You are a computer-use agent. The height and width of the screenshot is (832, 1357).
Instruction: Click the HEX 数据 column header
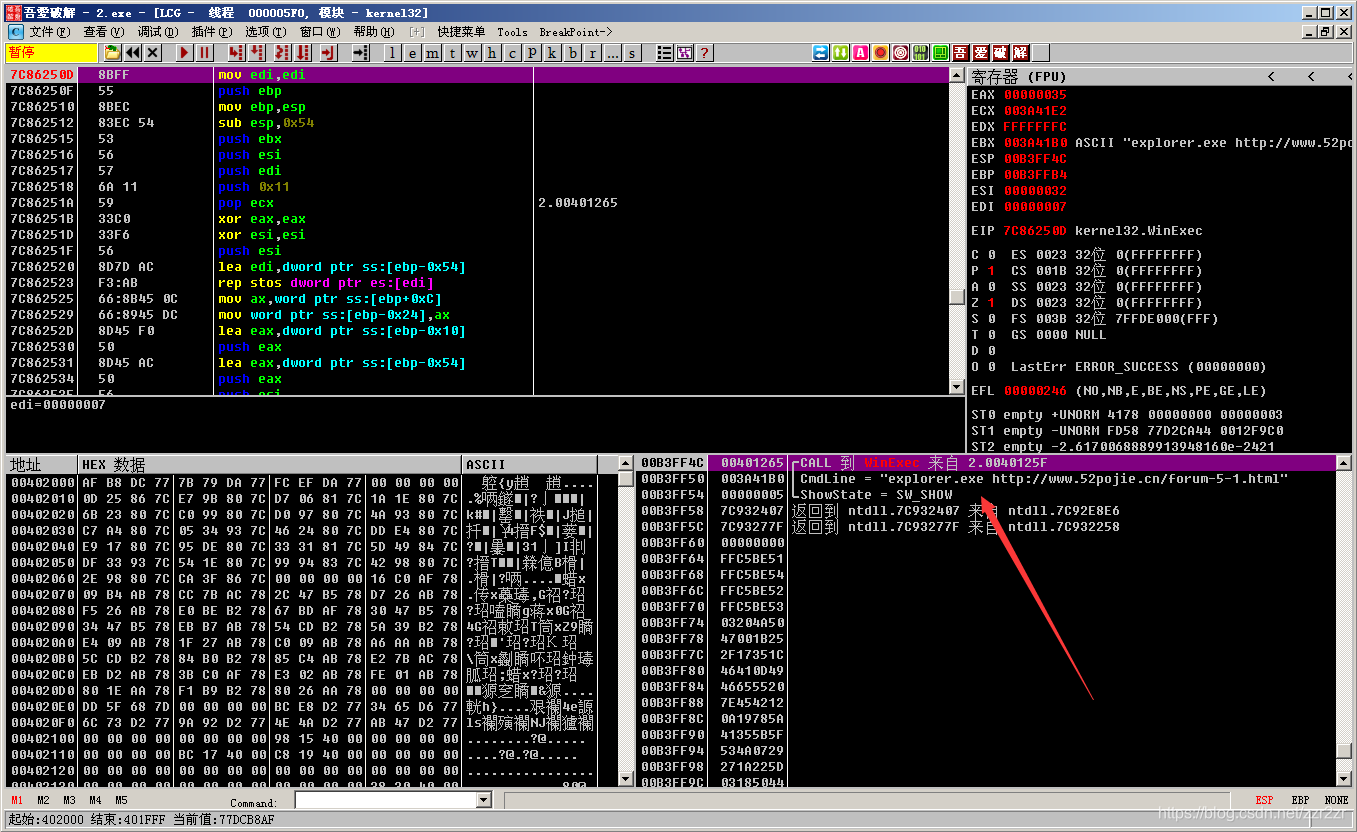[x=270, y=465]
